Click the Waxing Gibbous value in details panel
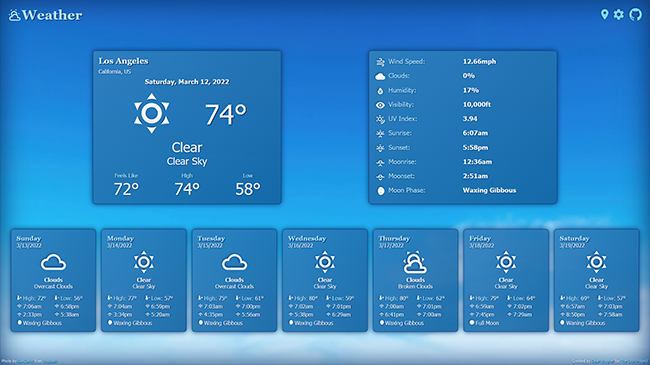The width and height of the screenshot is (650, 365). click(x=490, y=190)
